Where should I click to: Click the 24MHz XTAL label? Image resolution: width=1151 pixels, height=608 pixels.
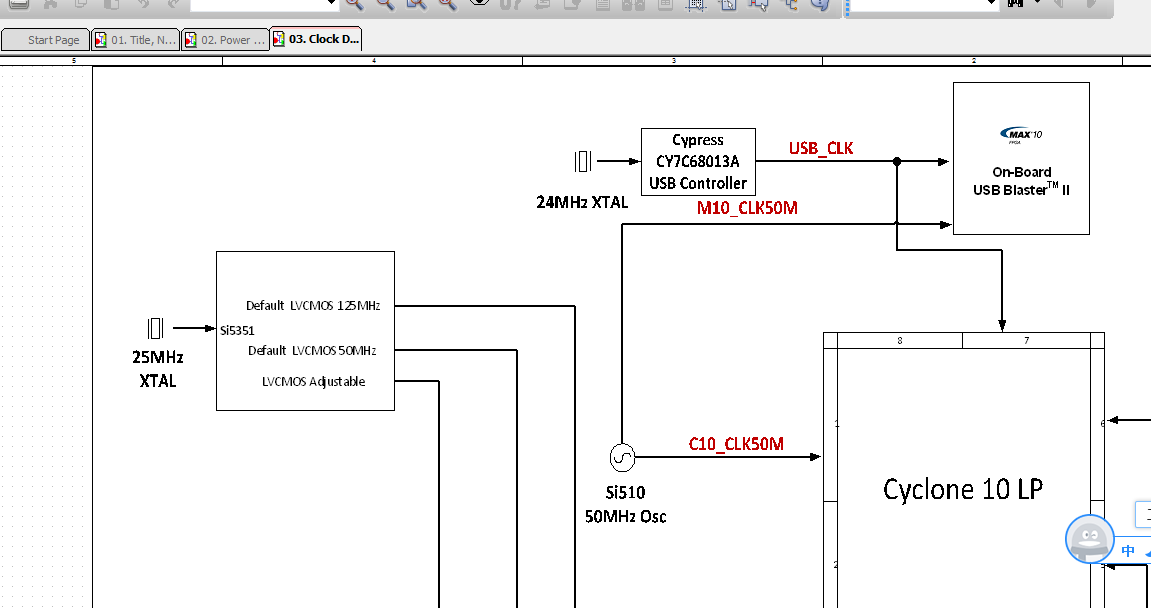[x=582, y=202]
